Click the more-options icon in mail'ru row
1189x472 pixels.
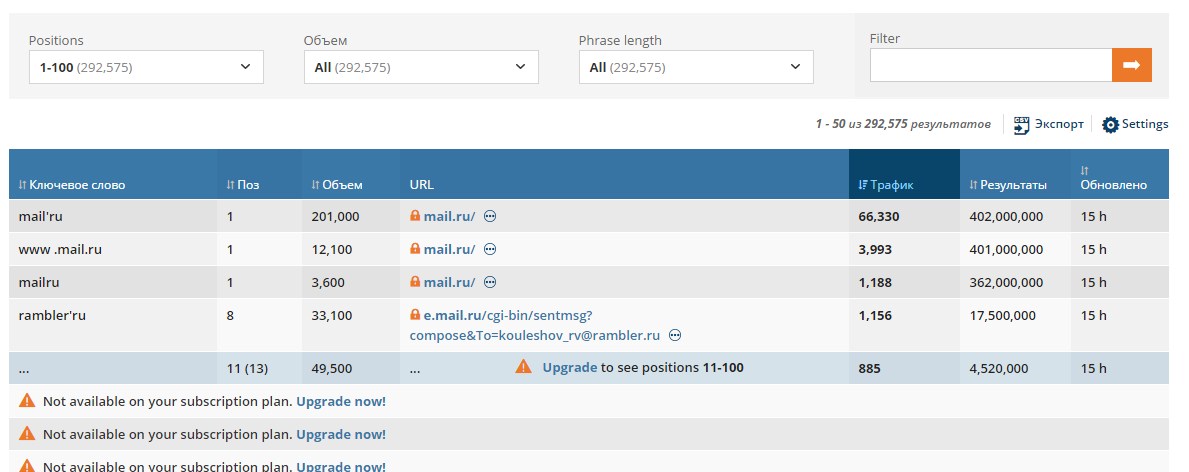pyautogui.click(x=491, y=216)
